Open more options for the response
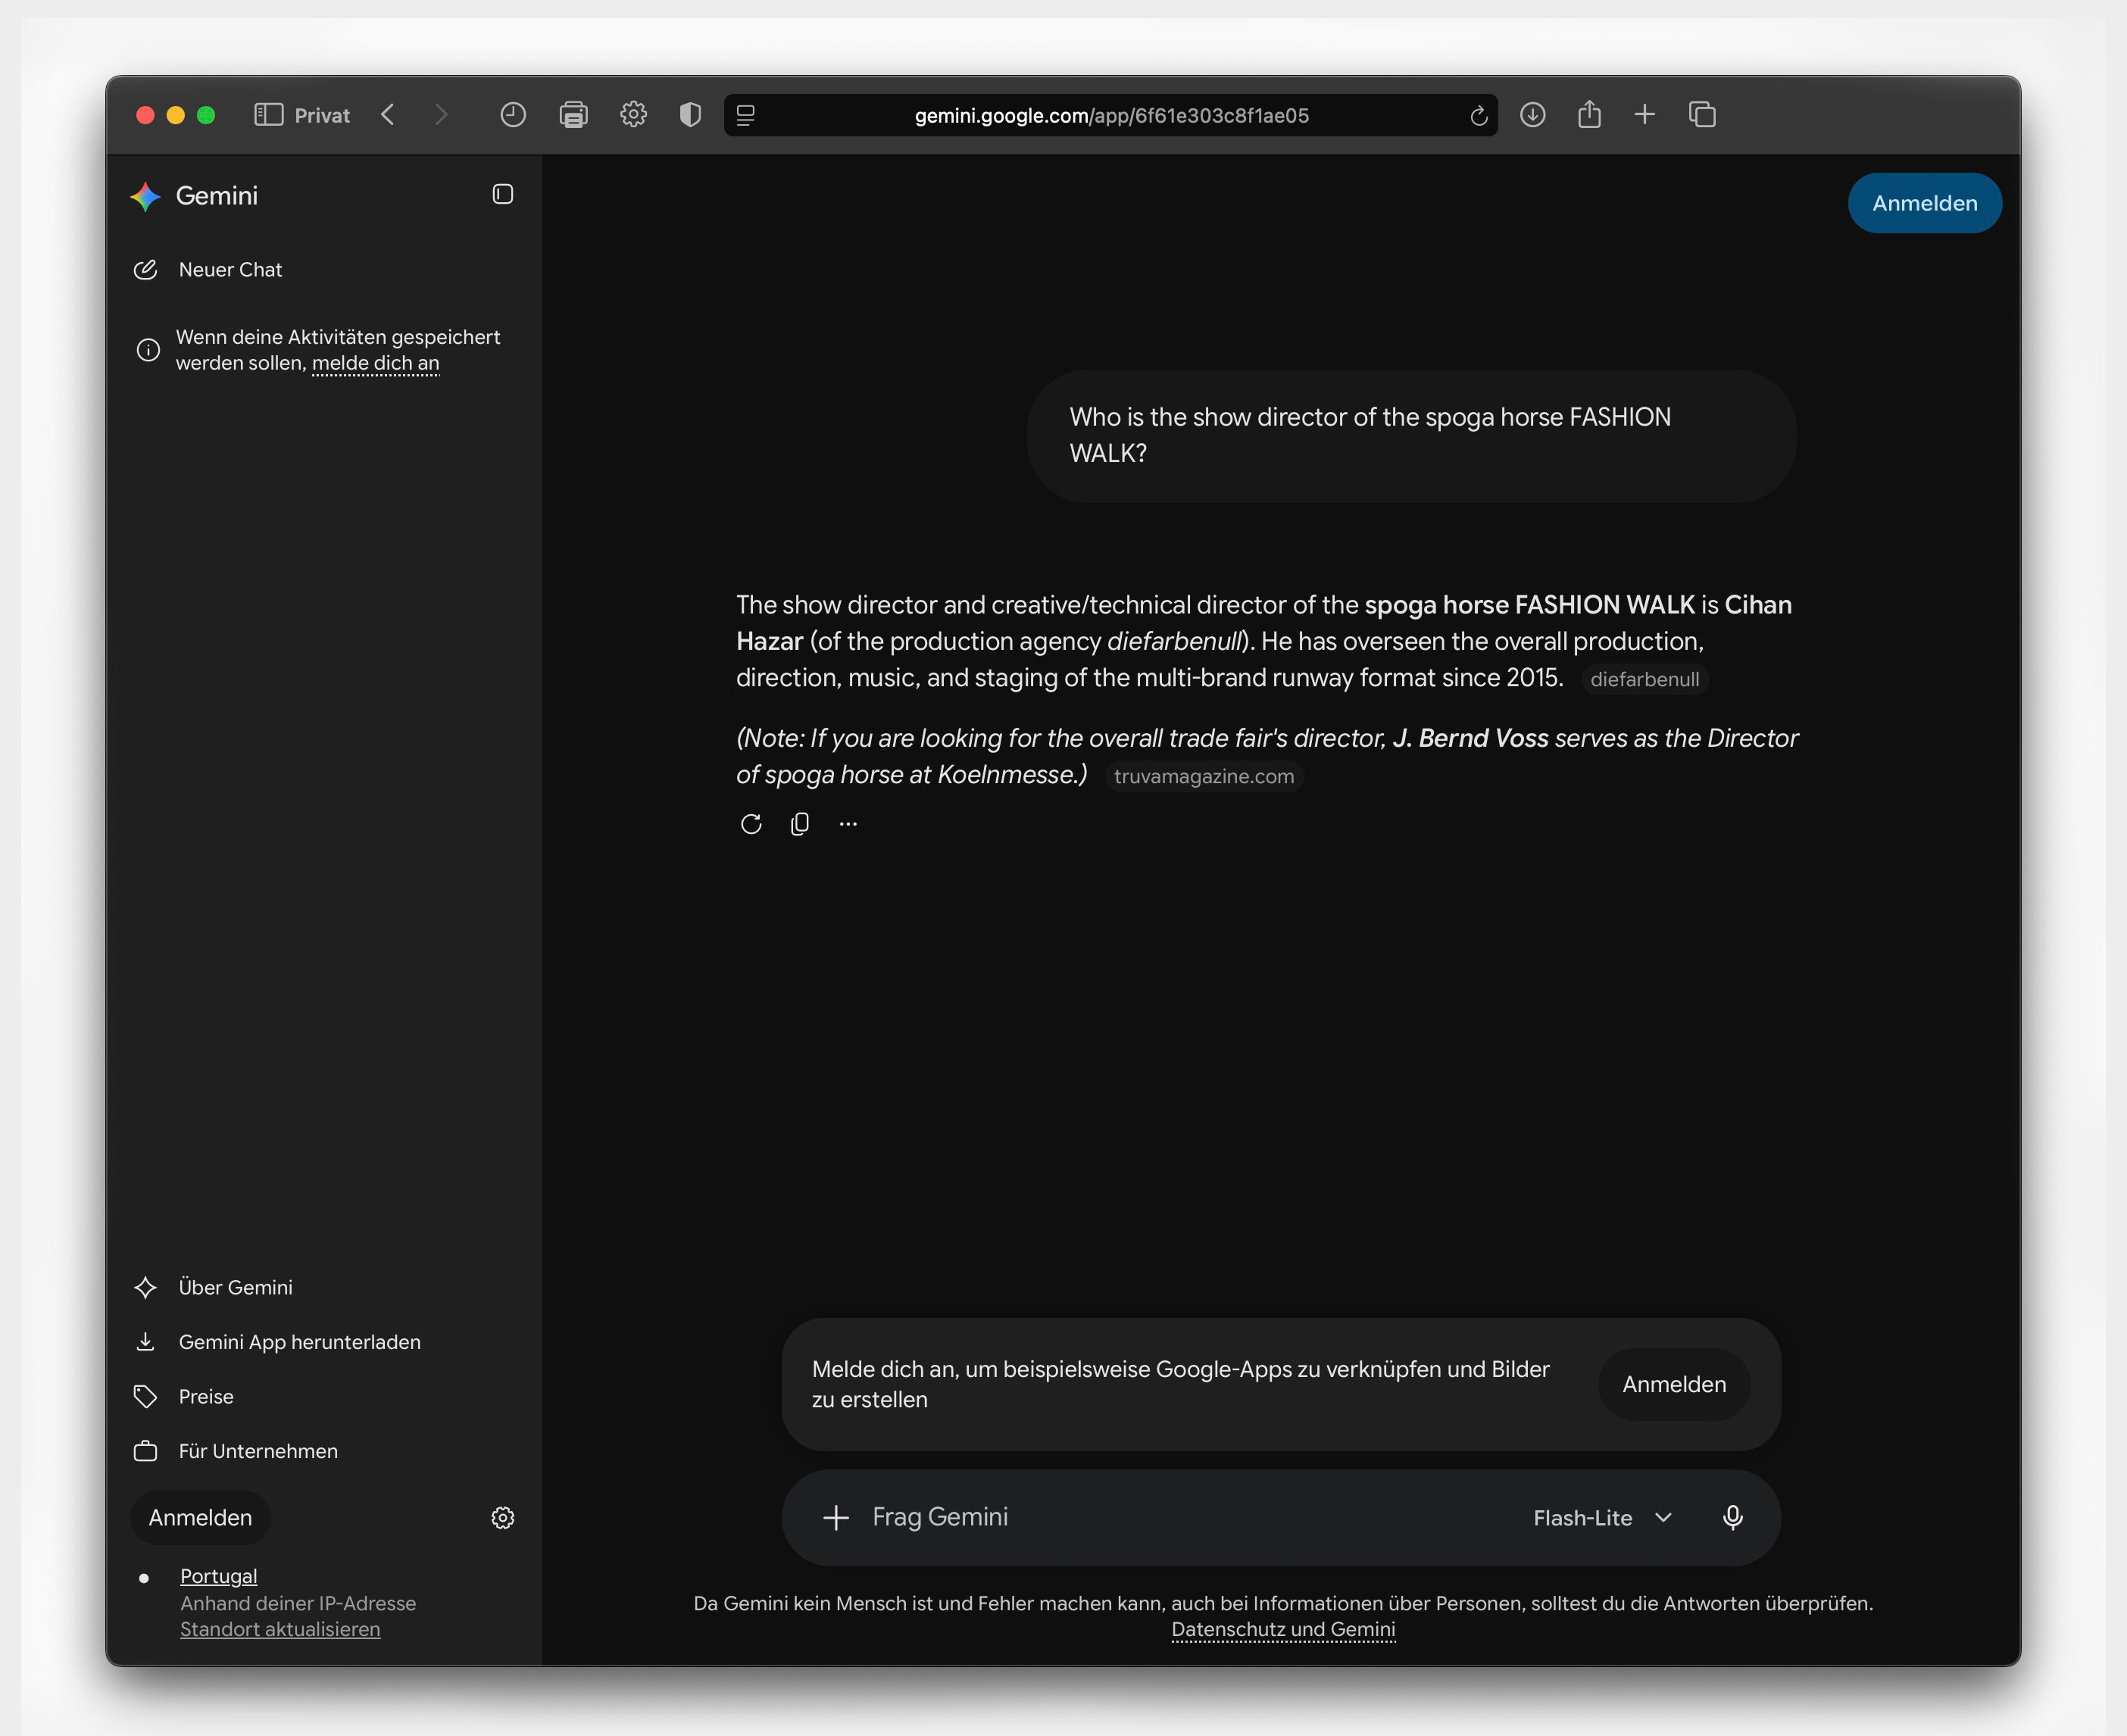Screen dimensions: 2127x1736 point(848,824)
